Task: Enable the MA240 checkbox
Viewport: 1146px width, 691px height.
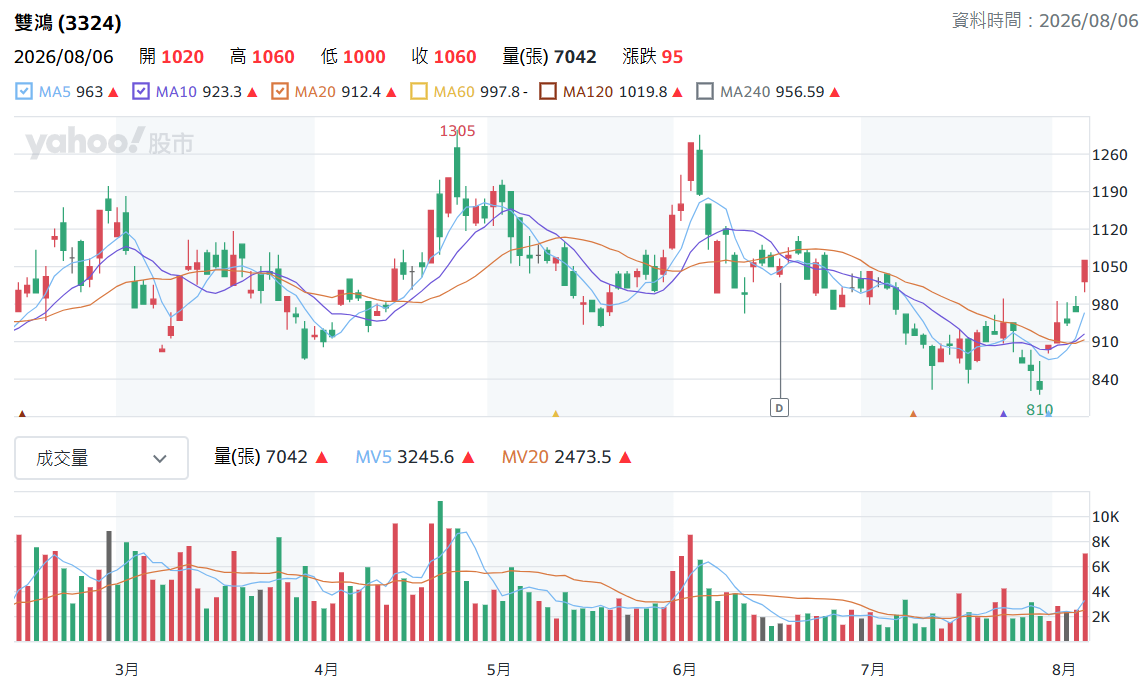Action: point(705,91)
